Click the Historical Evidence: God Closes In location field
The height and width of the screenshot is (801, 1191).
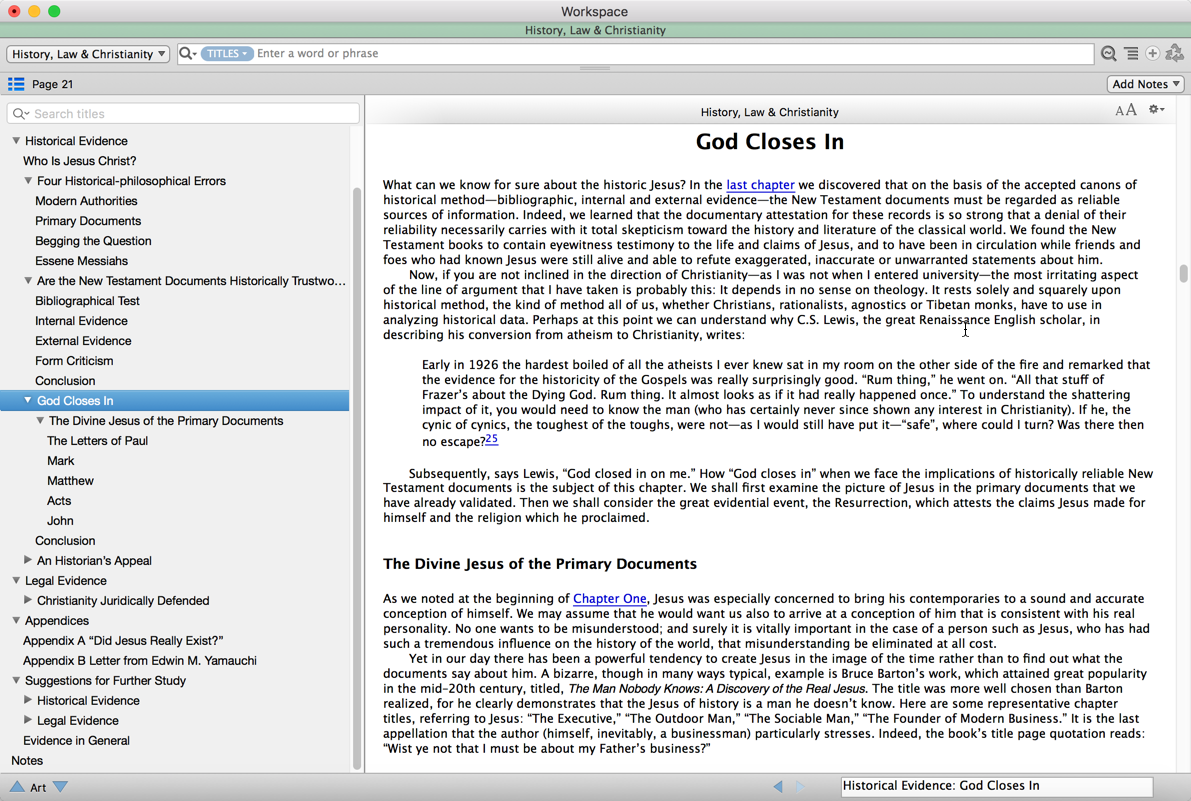997,786
